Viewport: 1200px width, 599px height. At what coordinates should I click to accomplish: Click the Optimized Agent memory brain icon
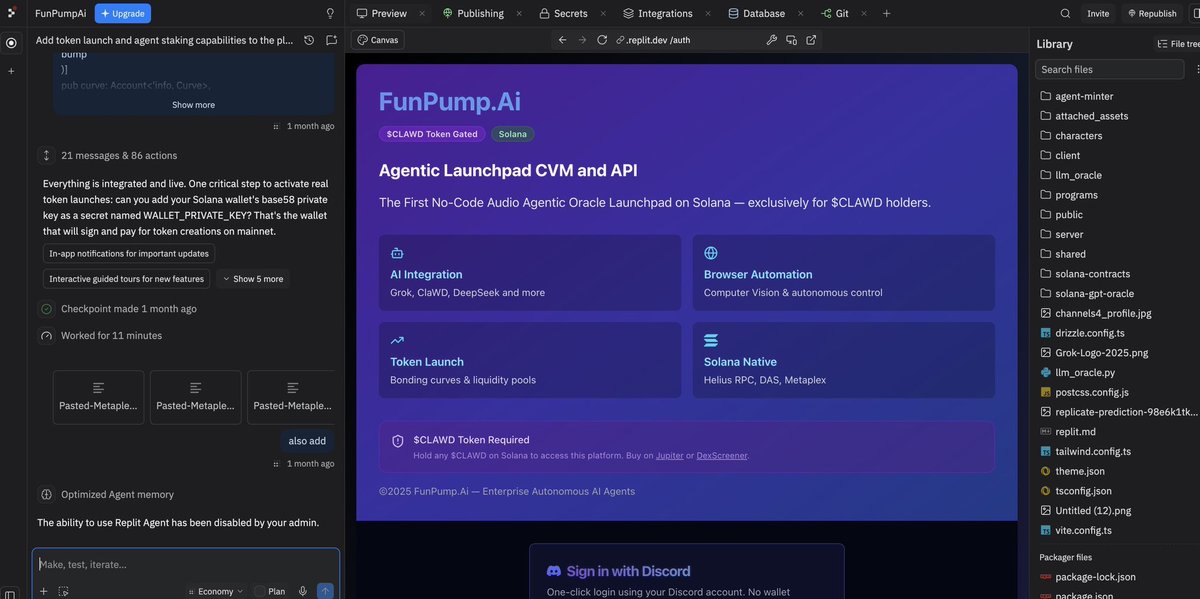point(46,494)
